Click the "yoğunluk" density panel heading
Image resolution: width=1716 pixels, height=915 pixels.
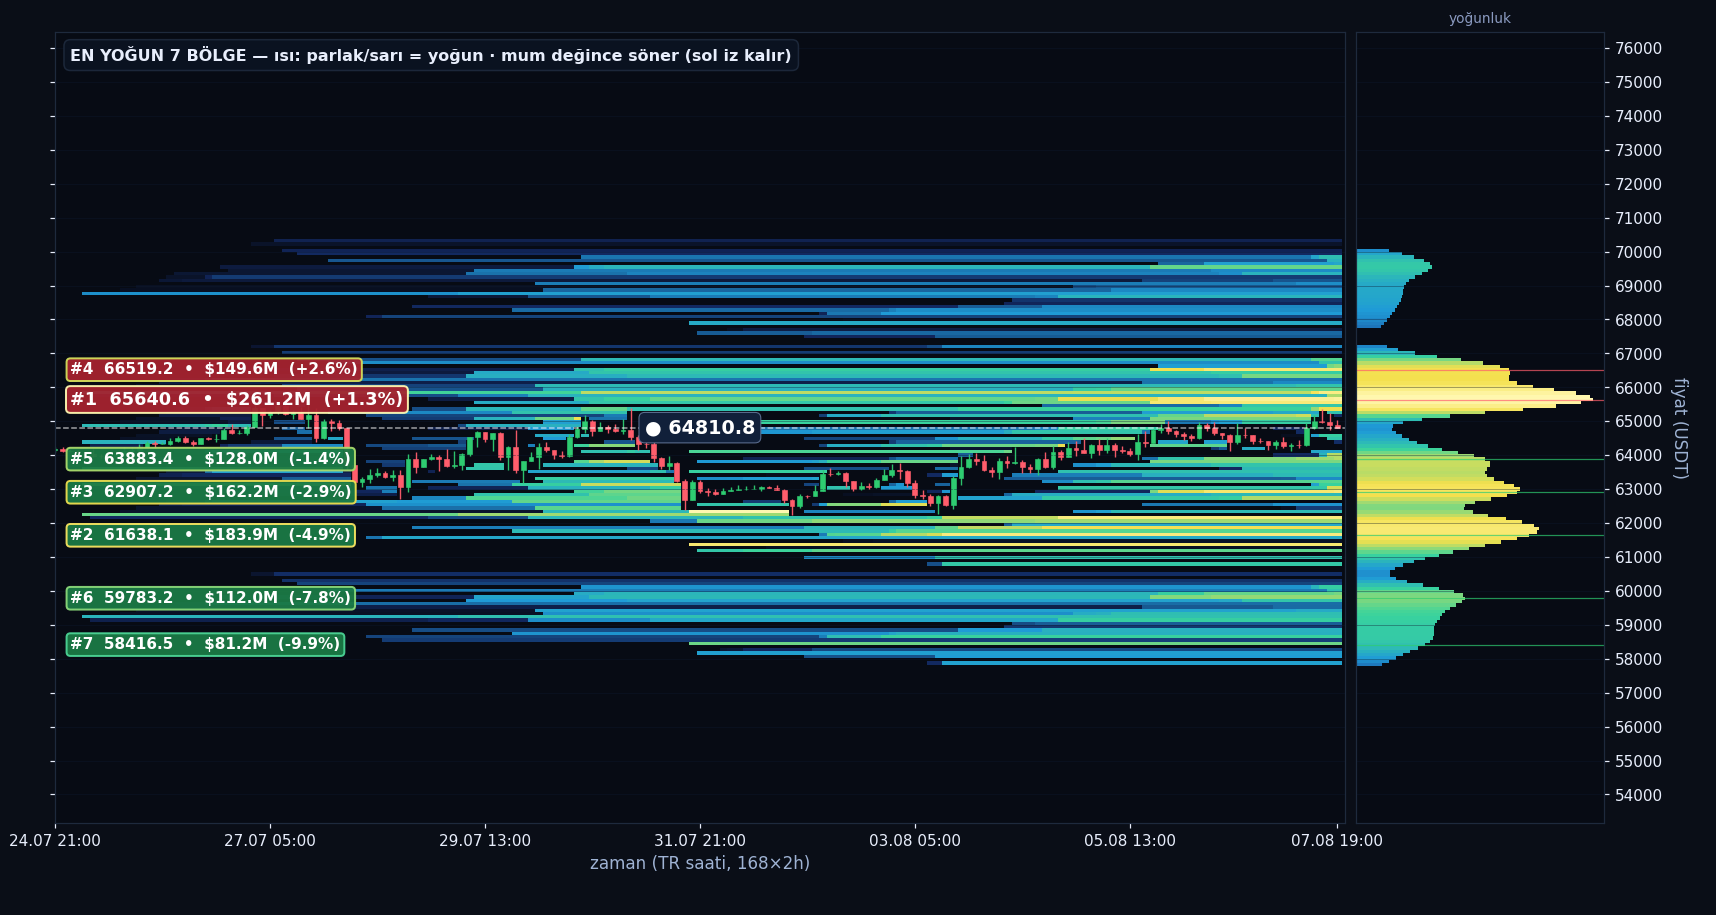(x=1480, y=18)
